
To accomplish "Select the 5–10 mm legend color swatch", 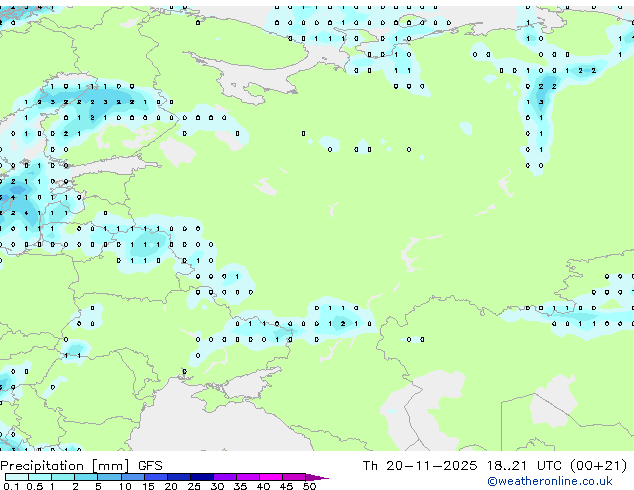I will (x=109, y=477).
